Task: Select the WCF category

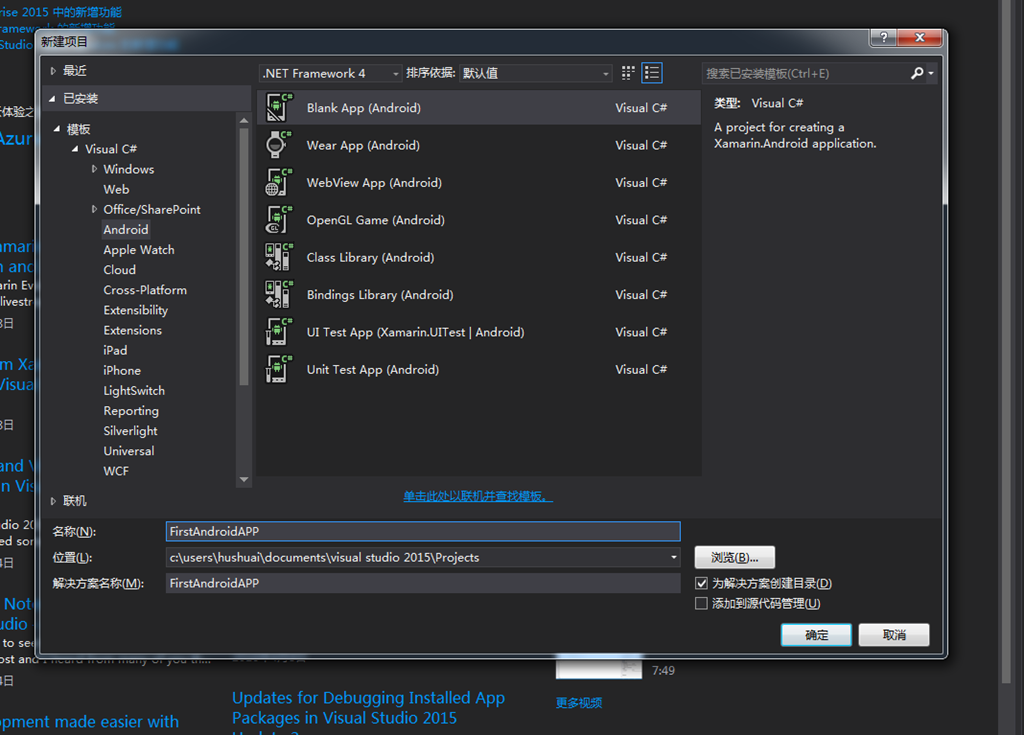Action: [116, 471]
